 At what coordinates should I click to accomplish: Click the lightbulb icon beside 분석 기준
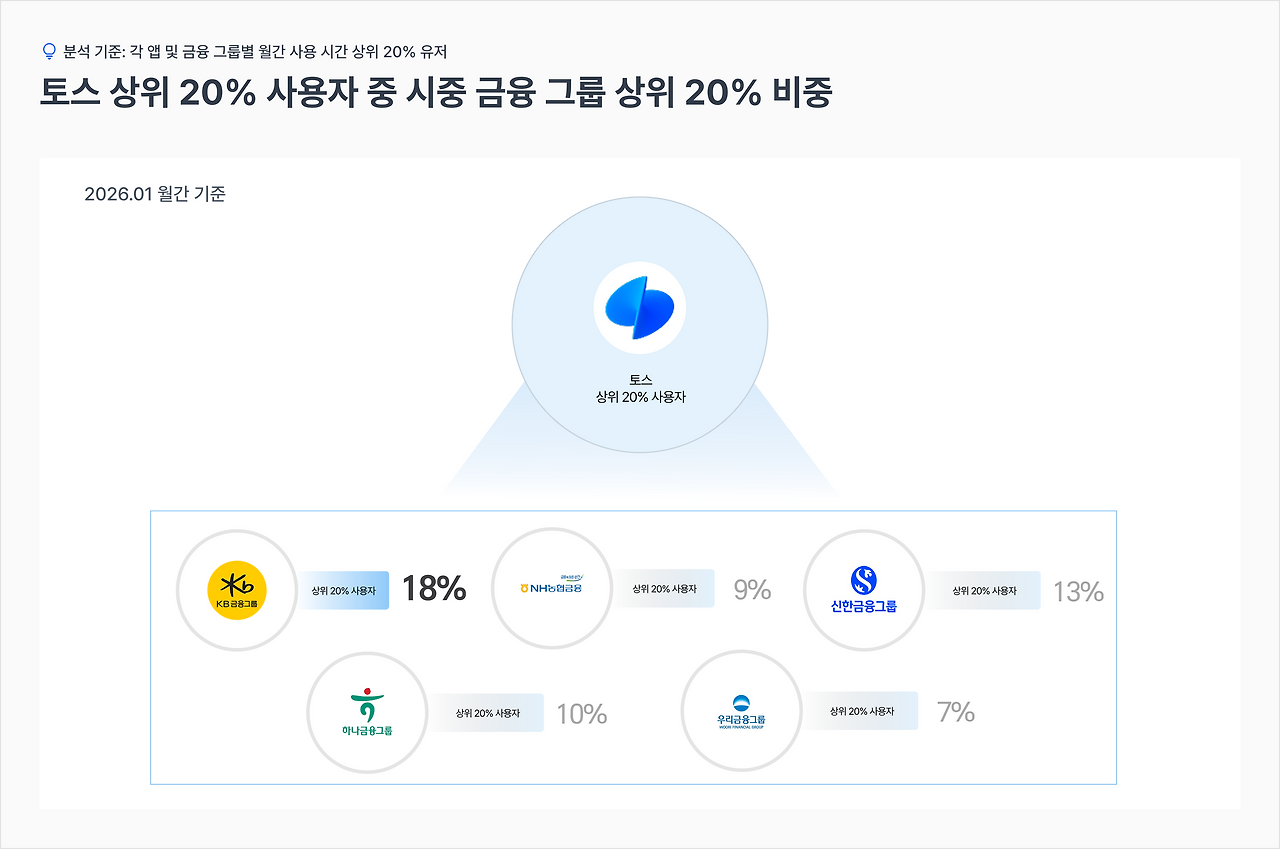(x=49, y=51)
